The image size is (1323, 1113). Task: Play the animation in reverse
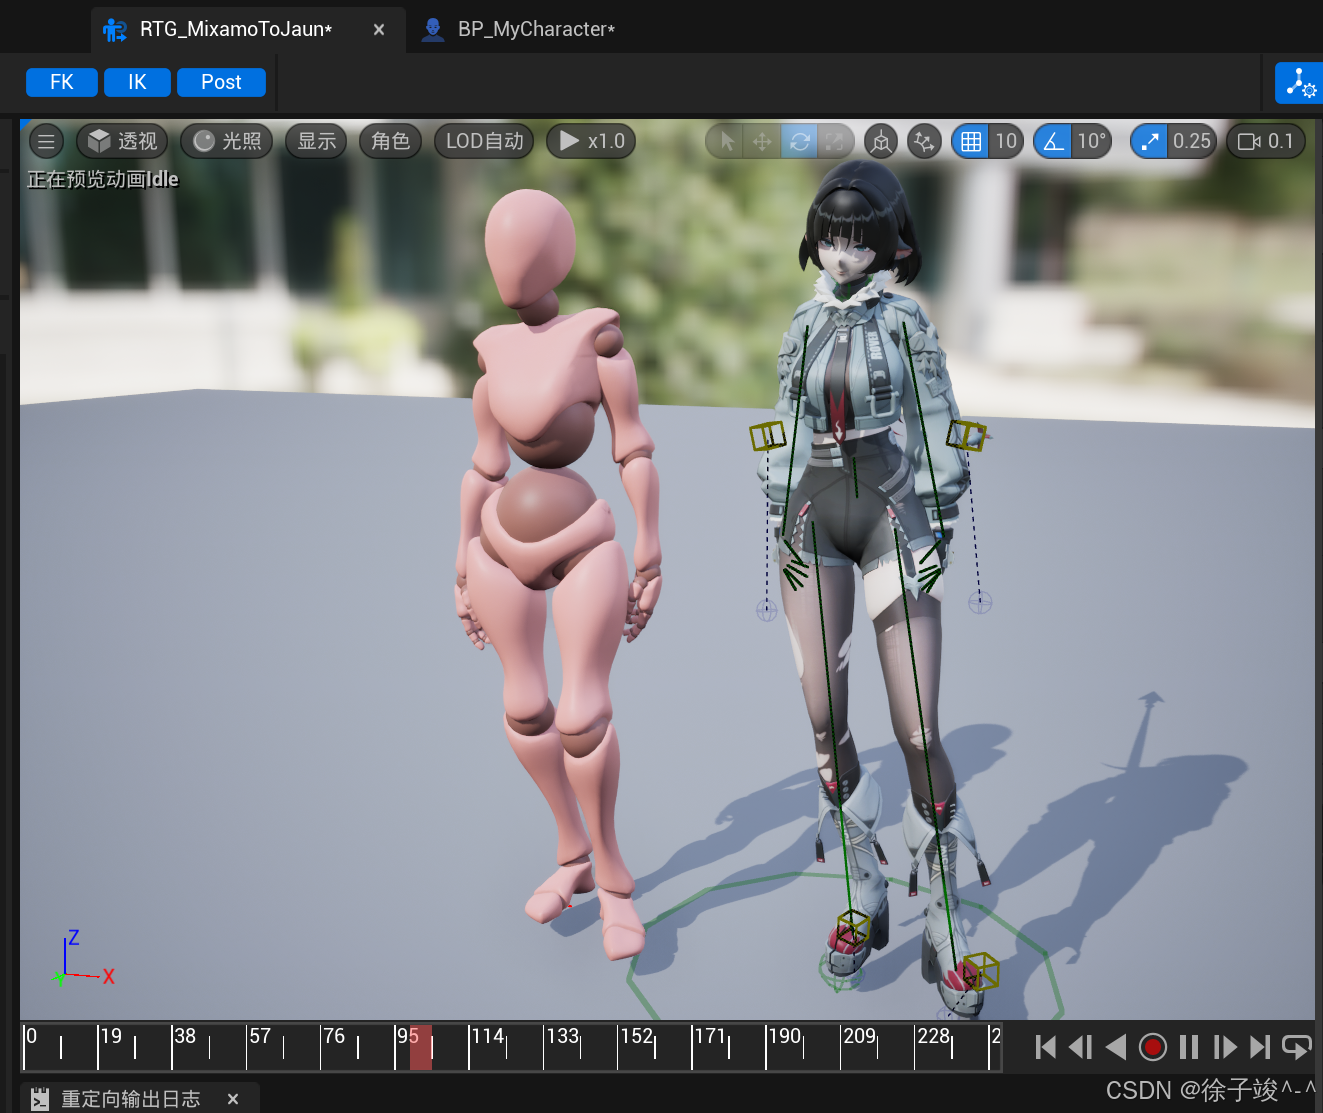(x=1116, y=1047)
